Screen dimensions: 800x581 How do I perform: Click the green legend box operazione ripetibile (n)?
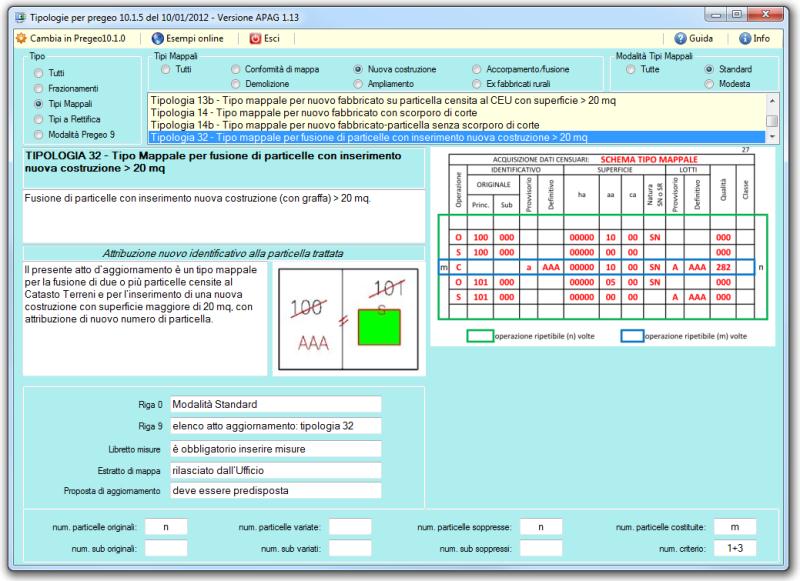(480, 336)
